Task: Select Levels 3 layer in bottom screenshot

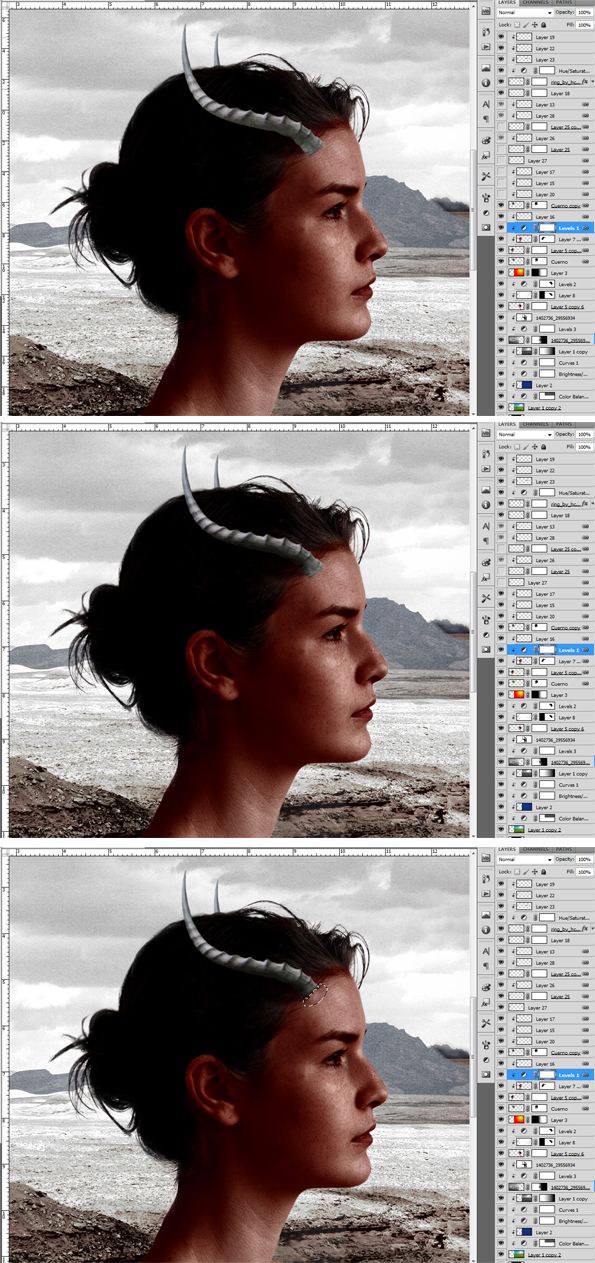Action: (550, 1176)
